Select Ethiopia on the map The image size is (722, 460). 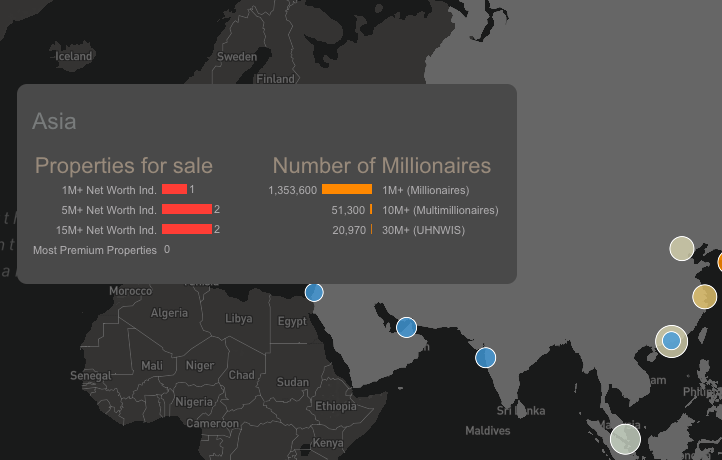(335, 406)
